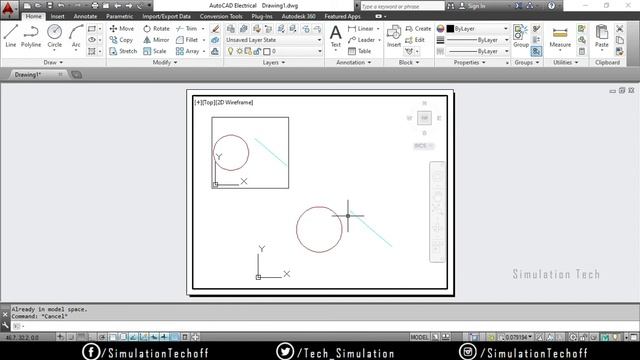Expand the Properties panel
This screenshot has width=640, height=360.
pos(469,62)
